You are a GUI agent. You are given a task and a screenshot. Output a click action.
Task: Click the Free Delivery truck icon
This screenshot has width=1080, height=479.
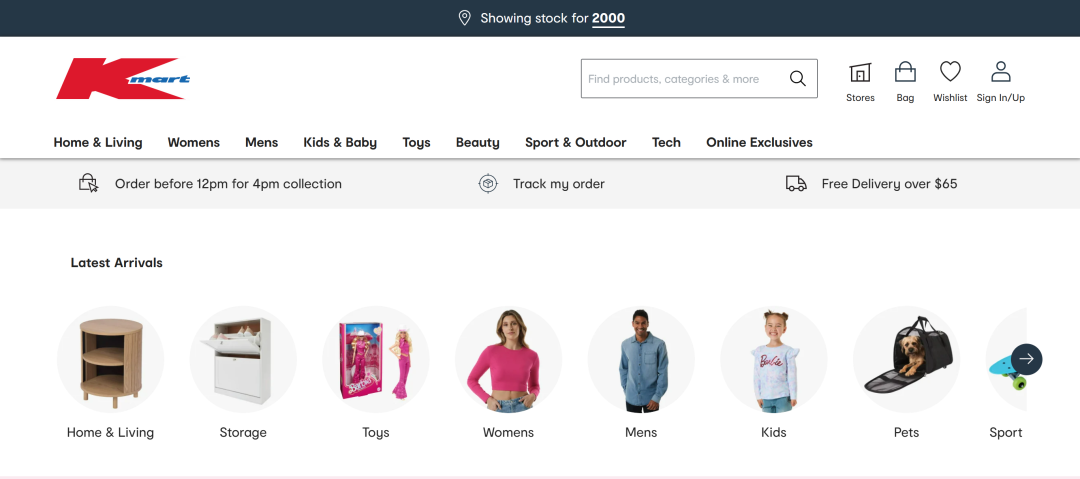point(796,184)
